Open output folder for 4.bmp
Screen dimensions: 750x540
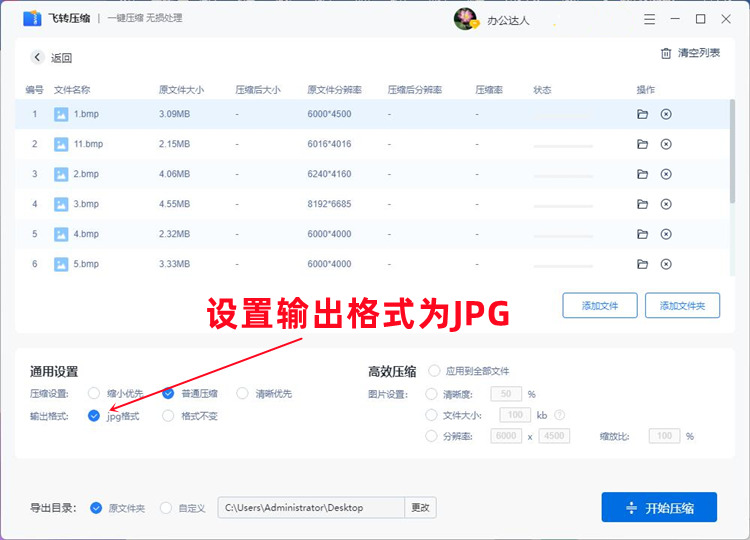[x=642, y=234]
